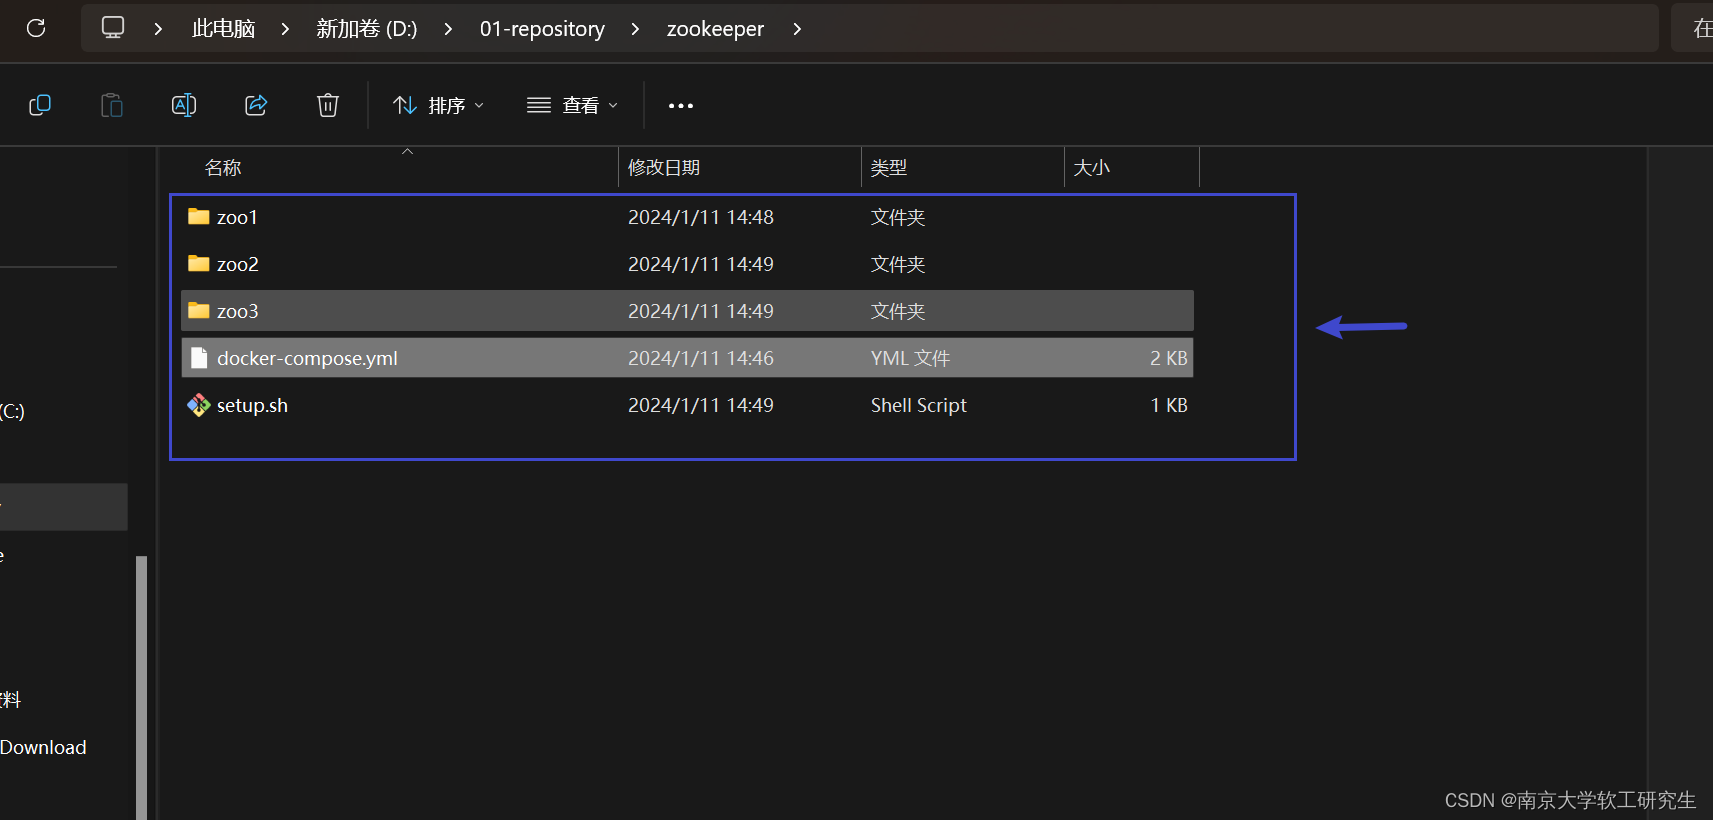This screenshot has height=820, width=1713.
Task: Open the 查看 view dropdown
Action: pyautogui.click(x=572, y=105)
